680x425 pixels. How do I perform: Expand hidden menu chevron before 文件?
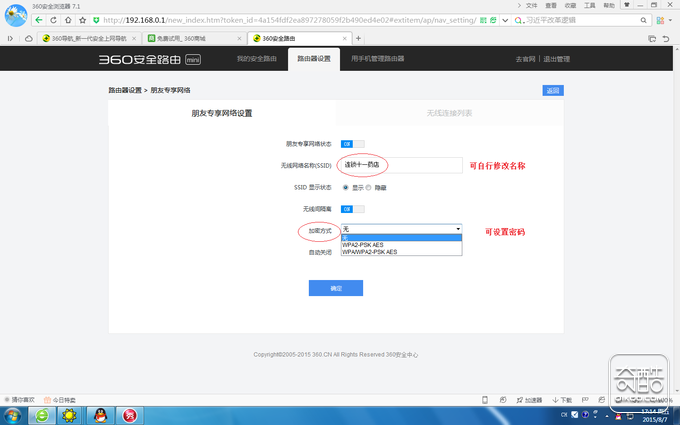click(519, 5)
